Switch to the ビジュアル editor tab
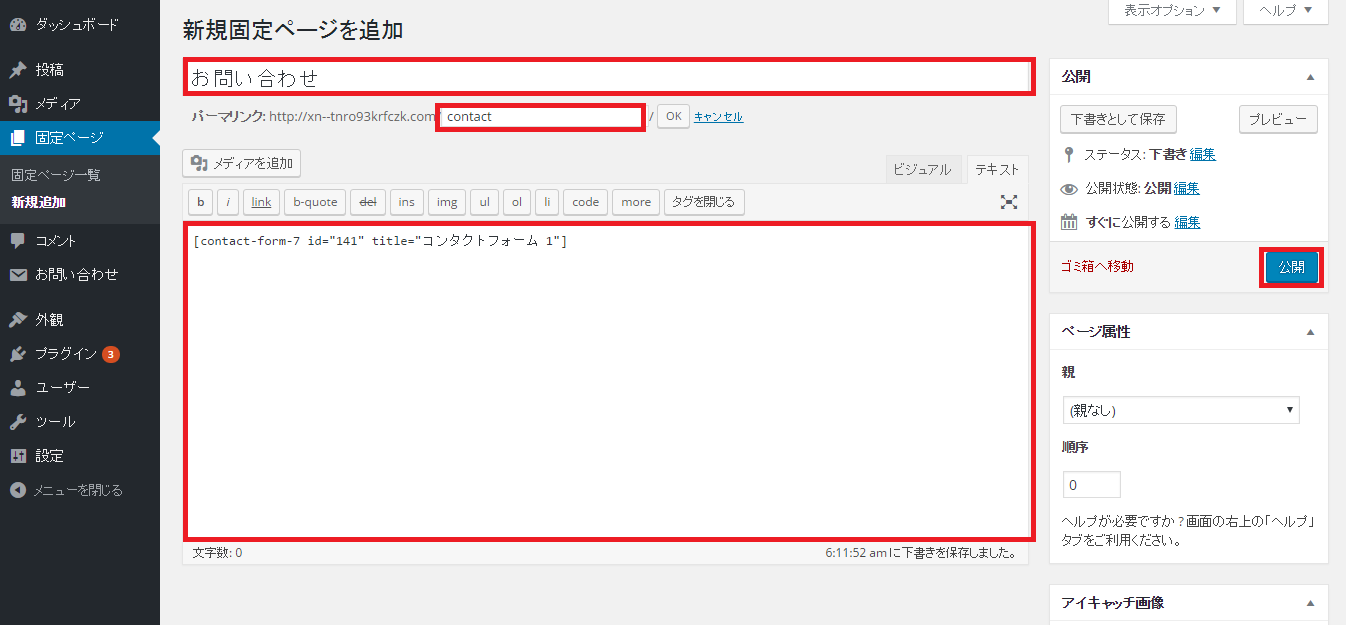The height and width of the screenshot is (625, 1346). [x=923, y=169]
